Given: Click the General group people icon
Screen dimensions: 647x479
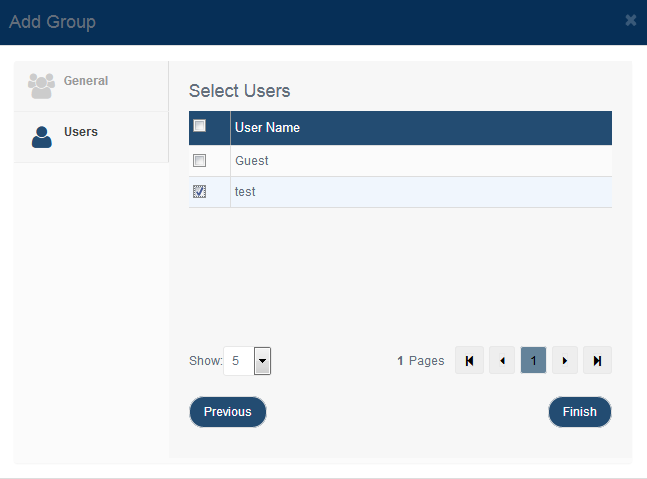Looking at the screenshot, I should [x=41, y=86].
